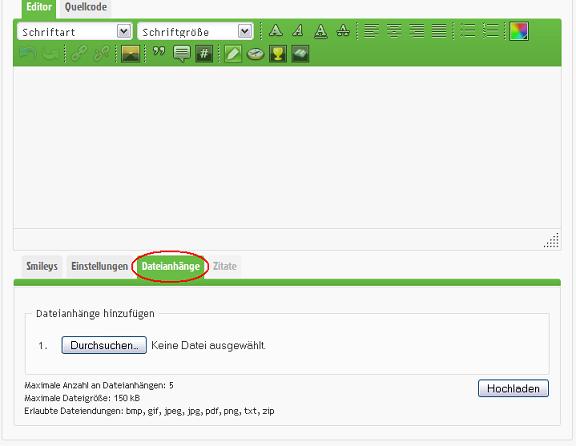Open the Einstellungen tab
The height and width of the screenshot is (446, 576).
100,266
